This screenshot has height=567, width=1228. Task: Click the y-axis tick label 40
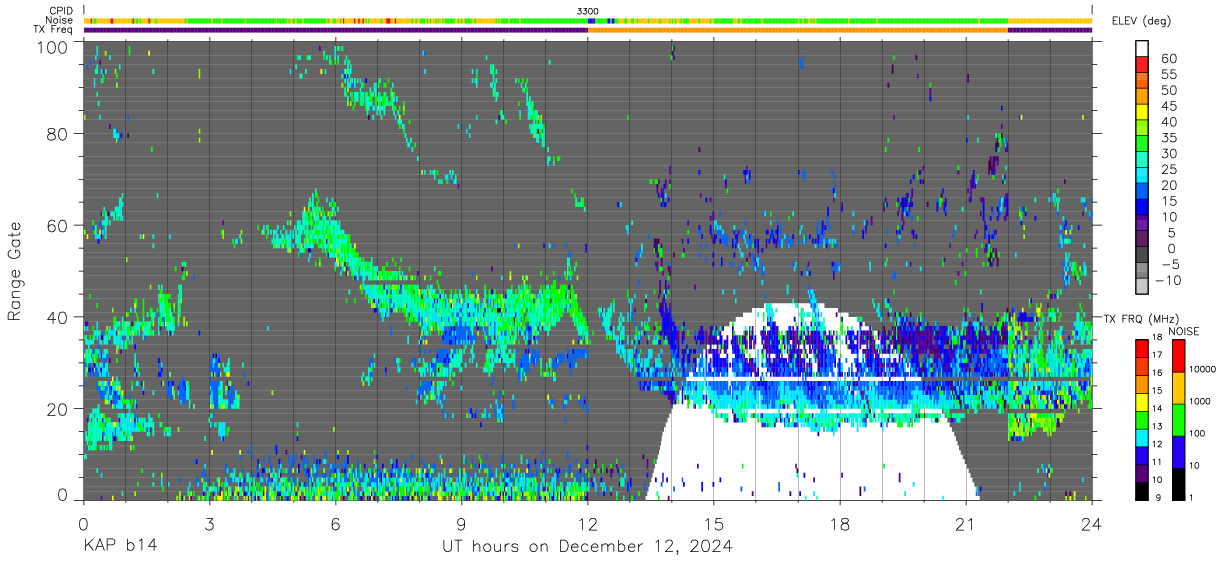coord(58,317)
